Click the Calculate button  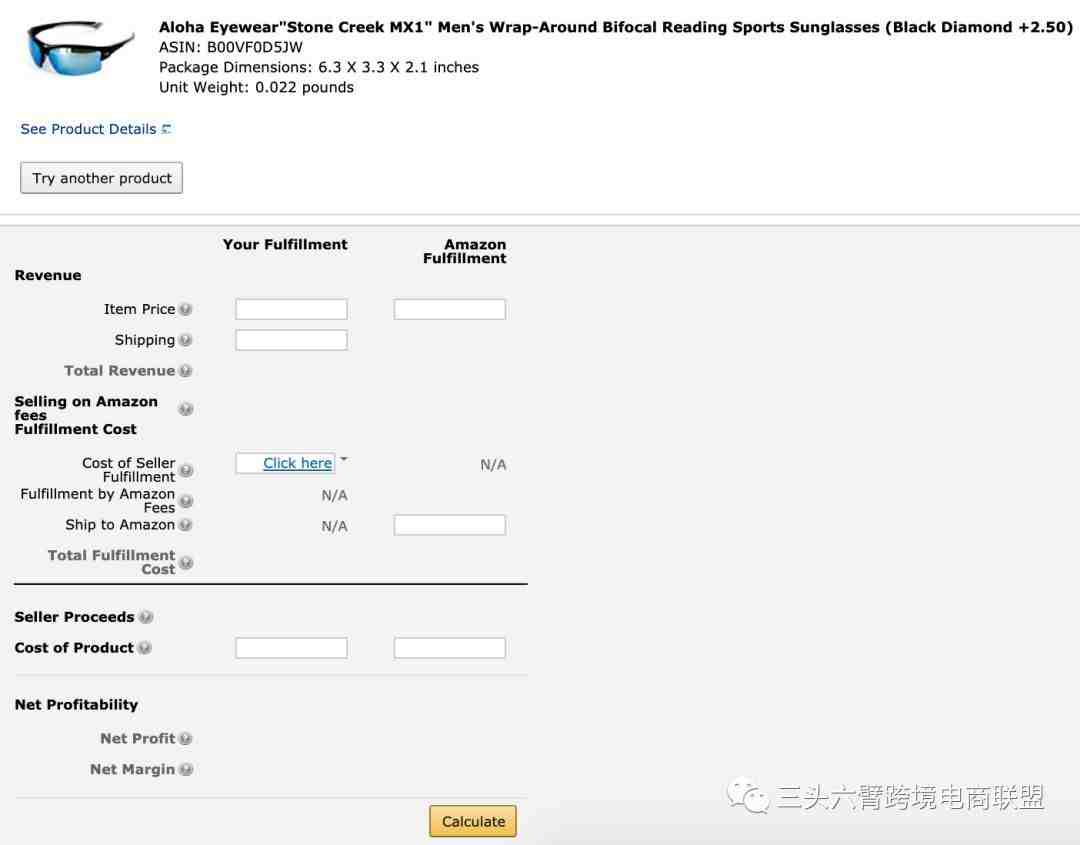click(x=473, y=821)
